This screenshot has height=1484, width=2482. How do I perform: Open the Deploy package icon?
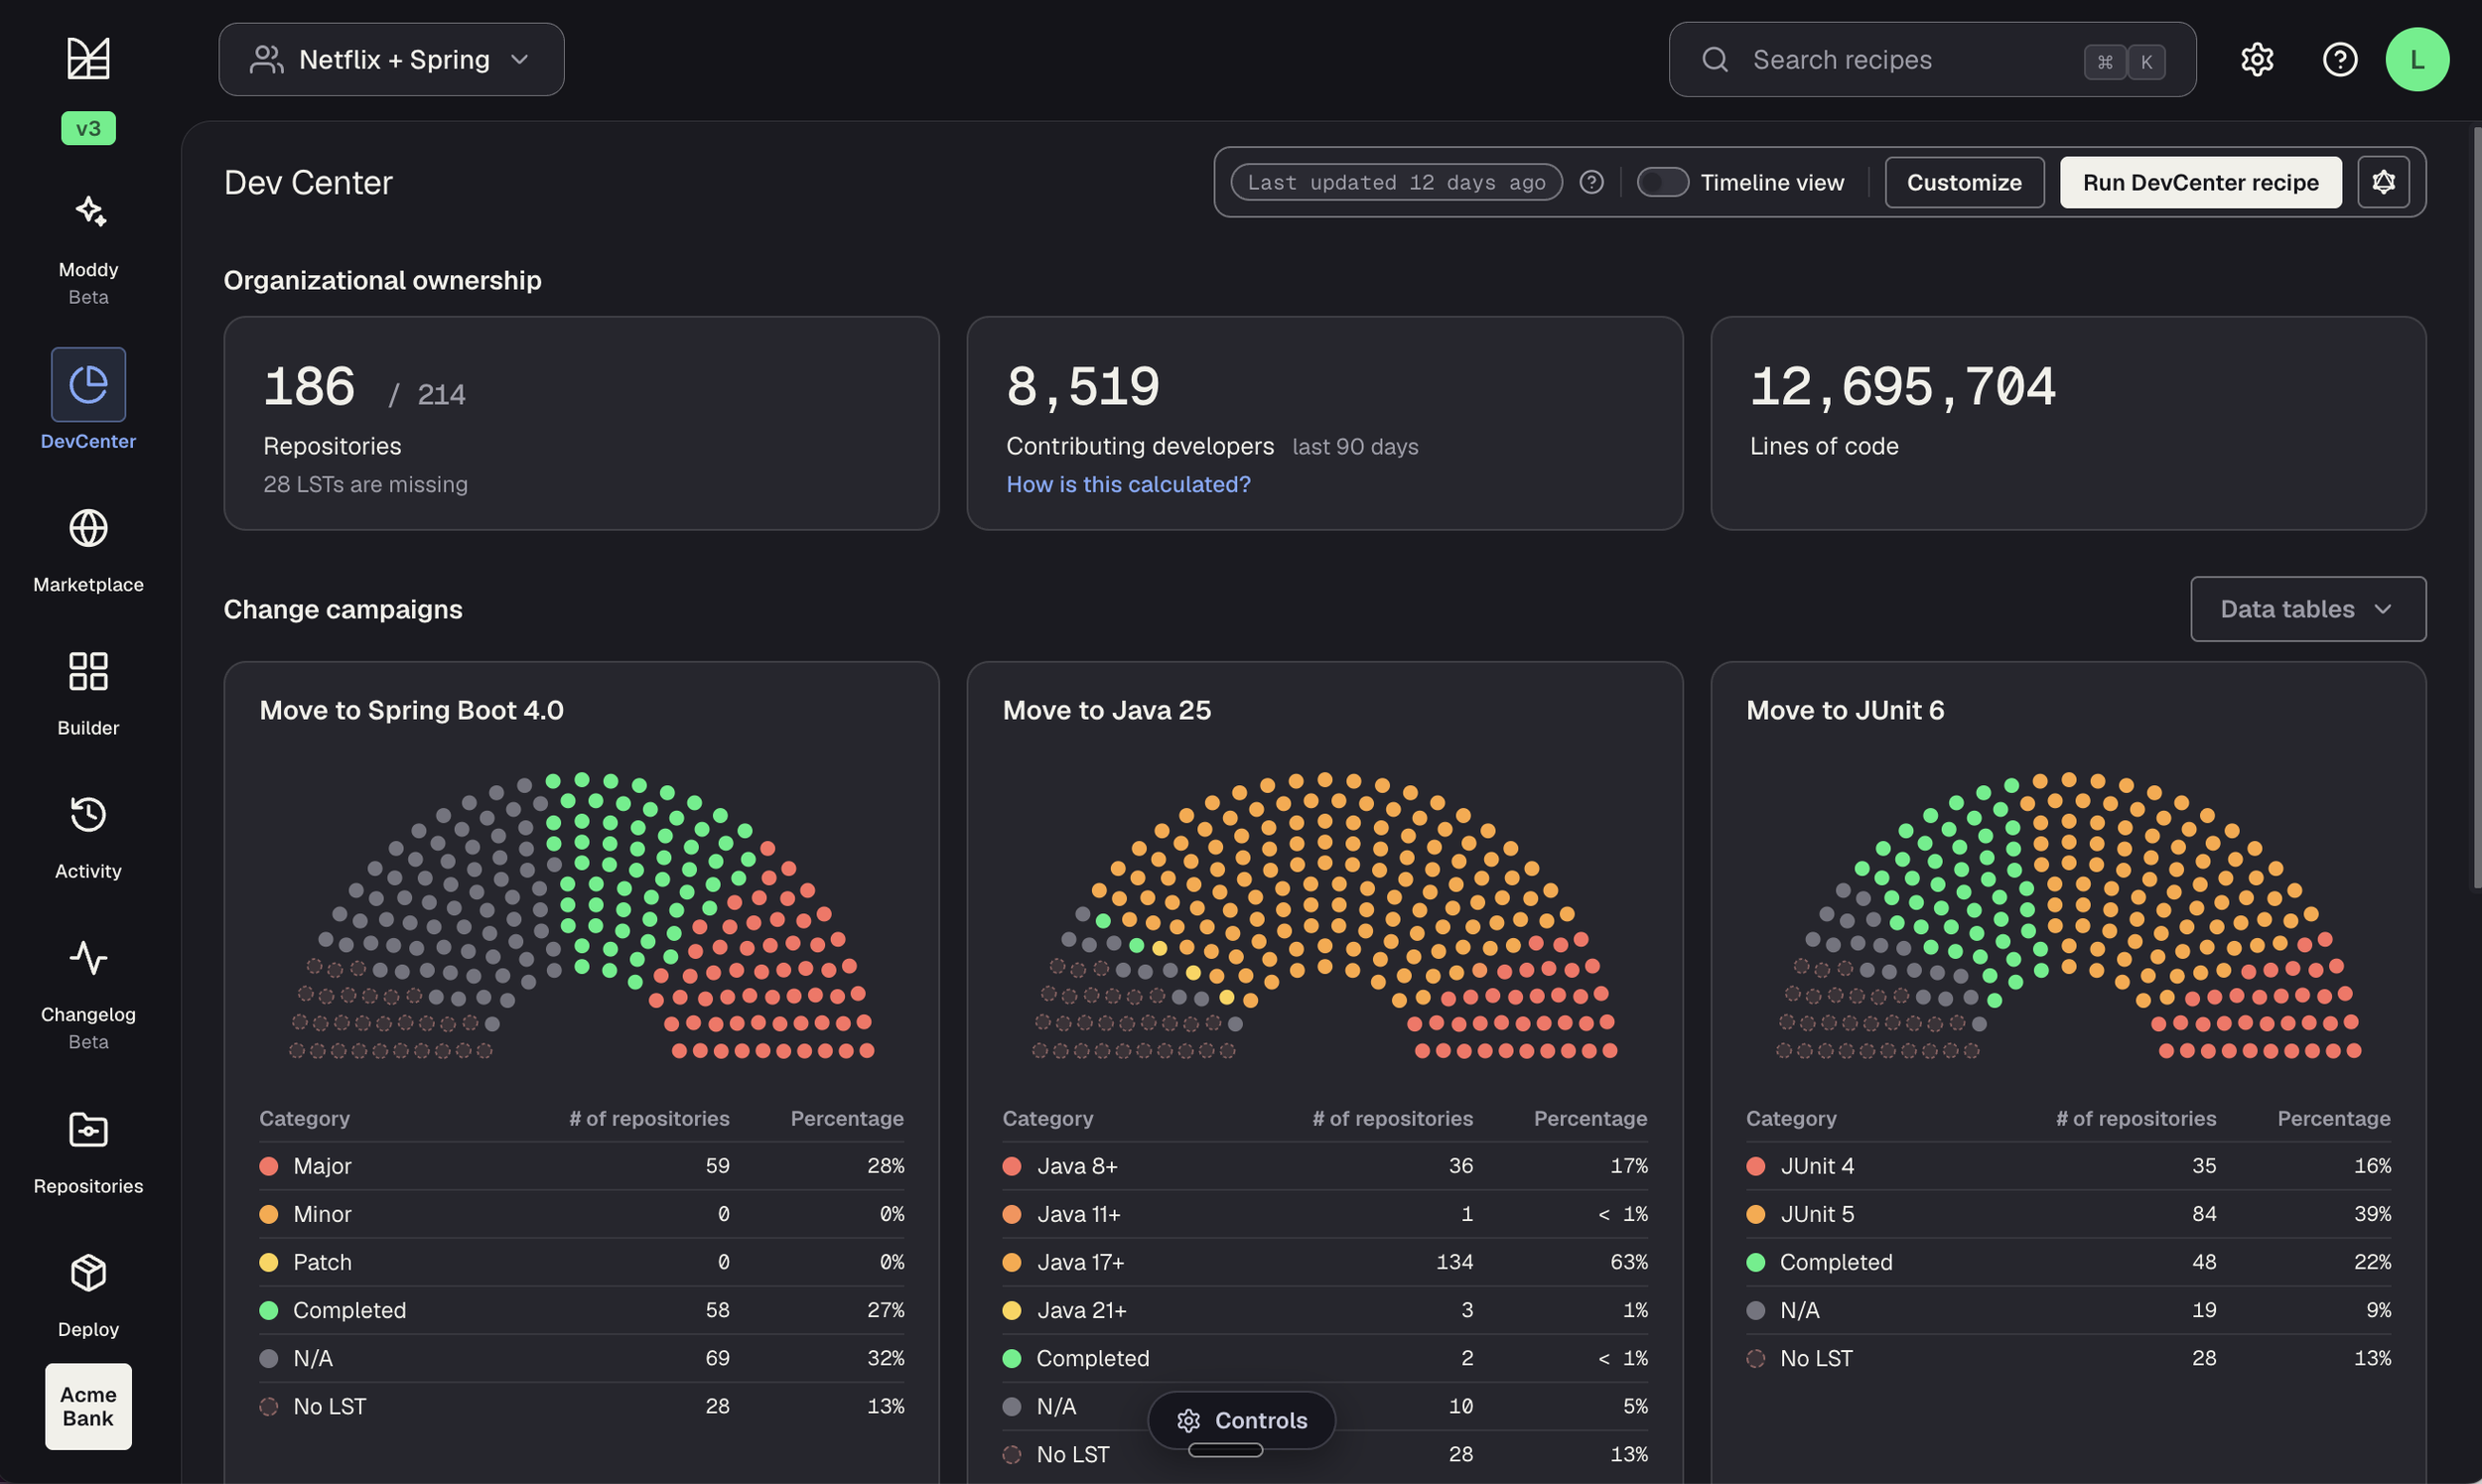[89, 1273]
